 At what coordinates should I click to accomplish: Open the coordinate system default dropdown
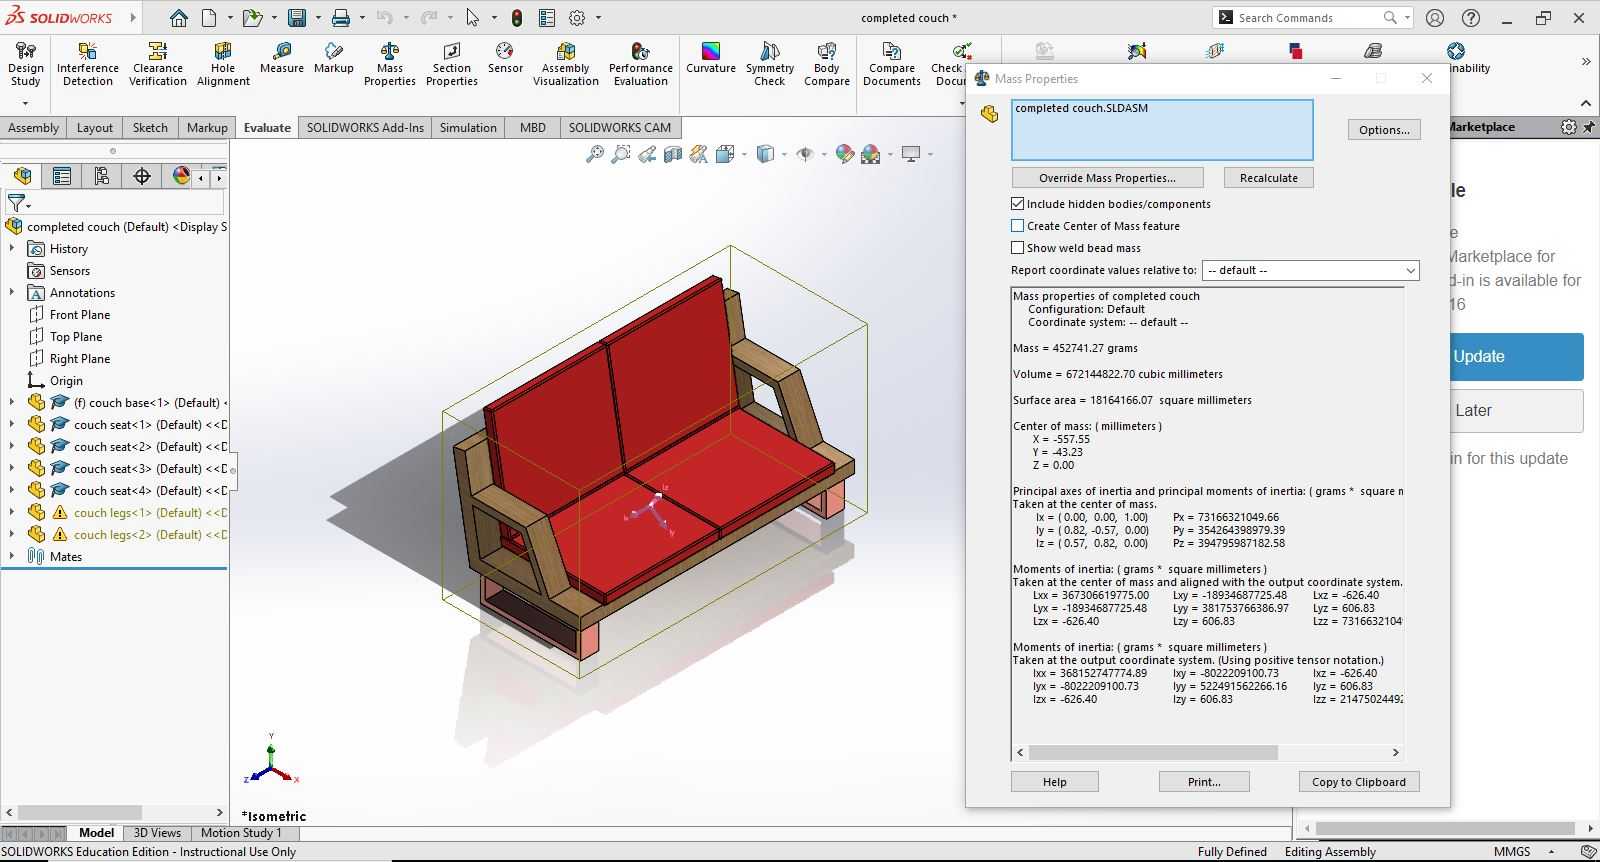(1310, 270)
